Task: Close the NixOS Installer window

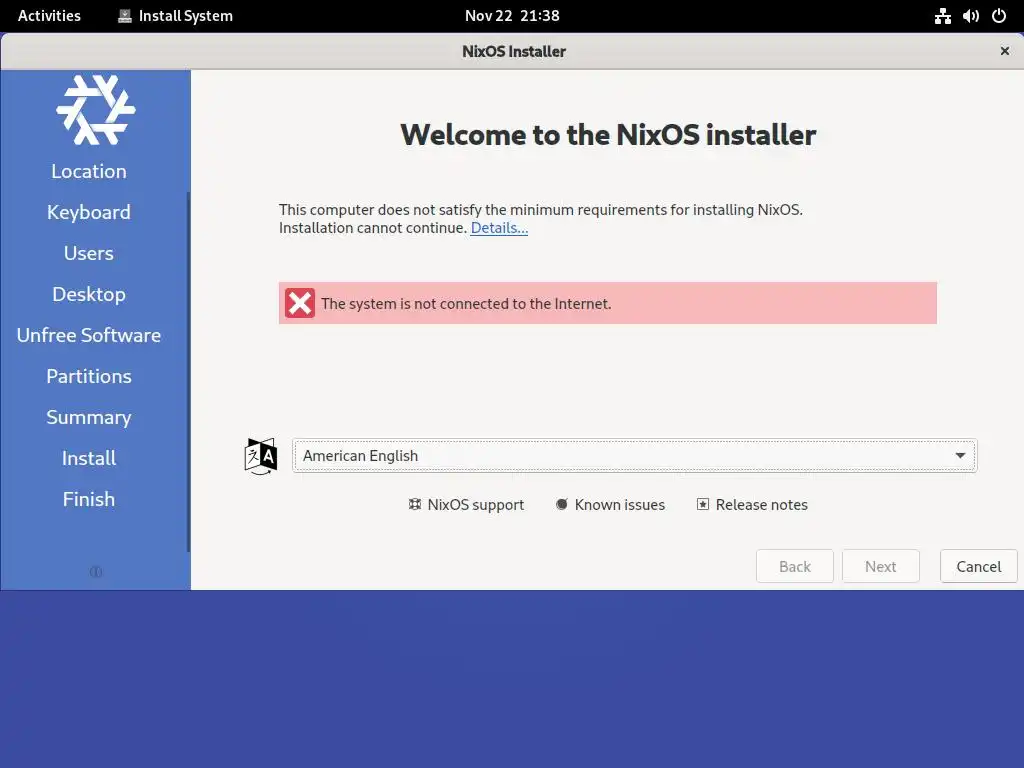Action: tap(1004, 51)
